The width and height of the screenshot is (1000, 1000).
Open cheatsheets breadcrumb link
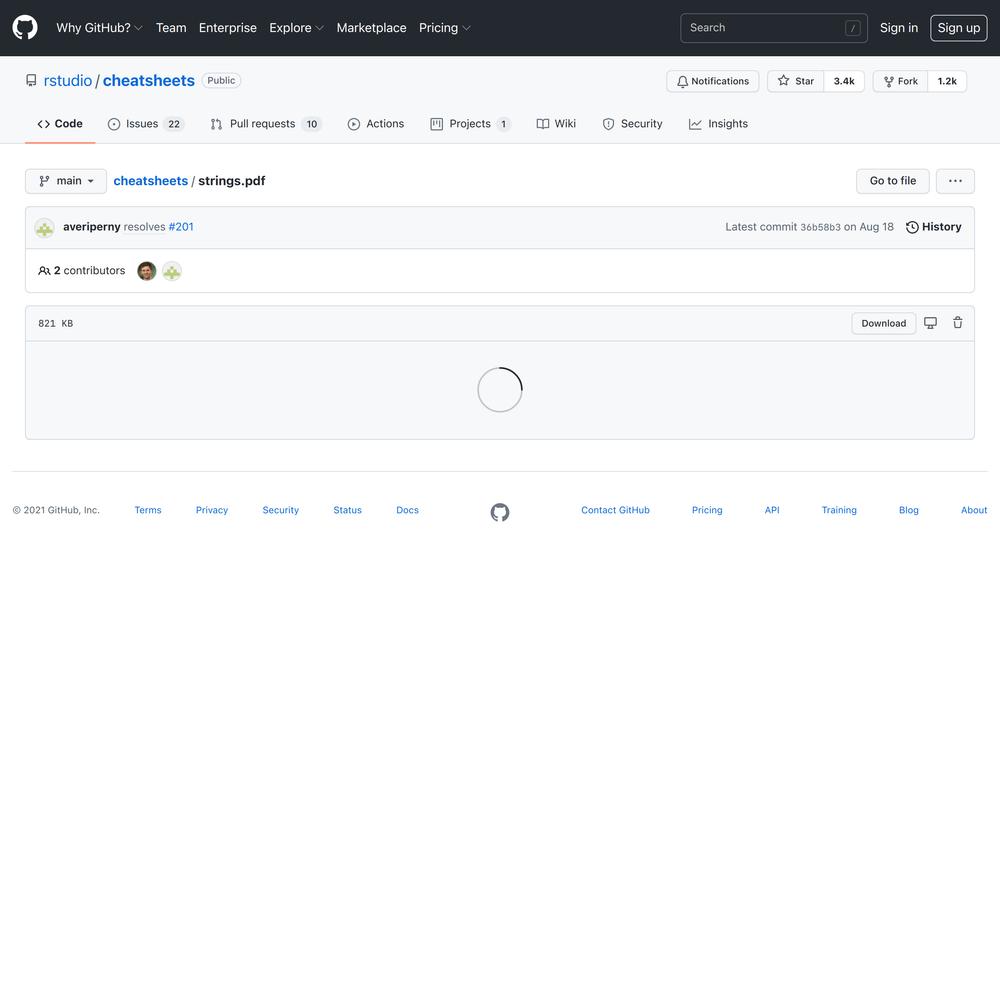click(151, 181)
